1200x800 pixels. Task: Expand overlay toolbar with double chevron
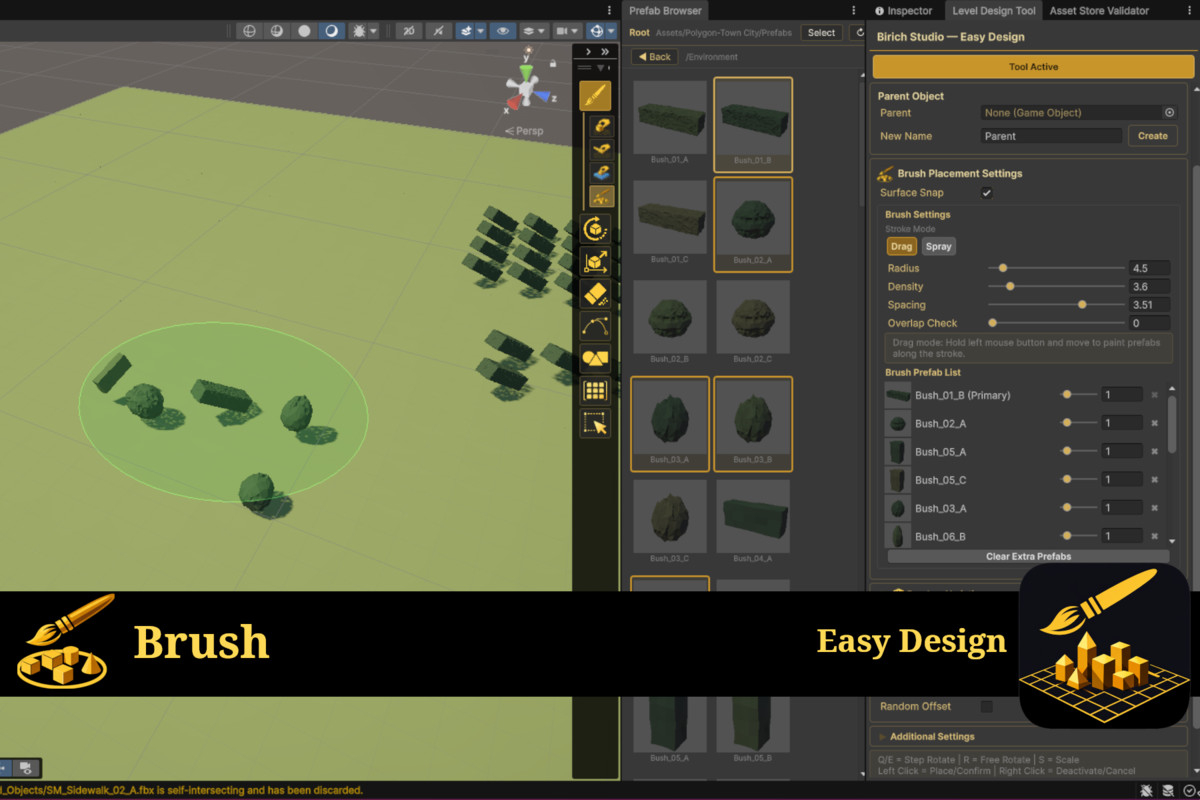pos(604,52)
